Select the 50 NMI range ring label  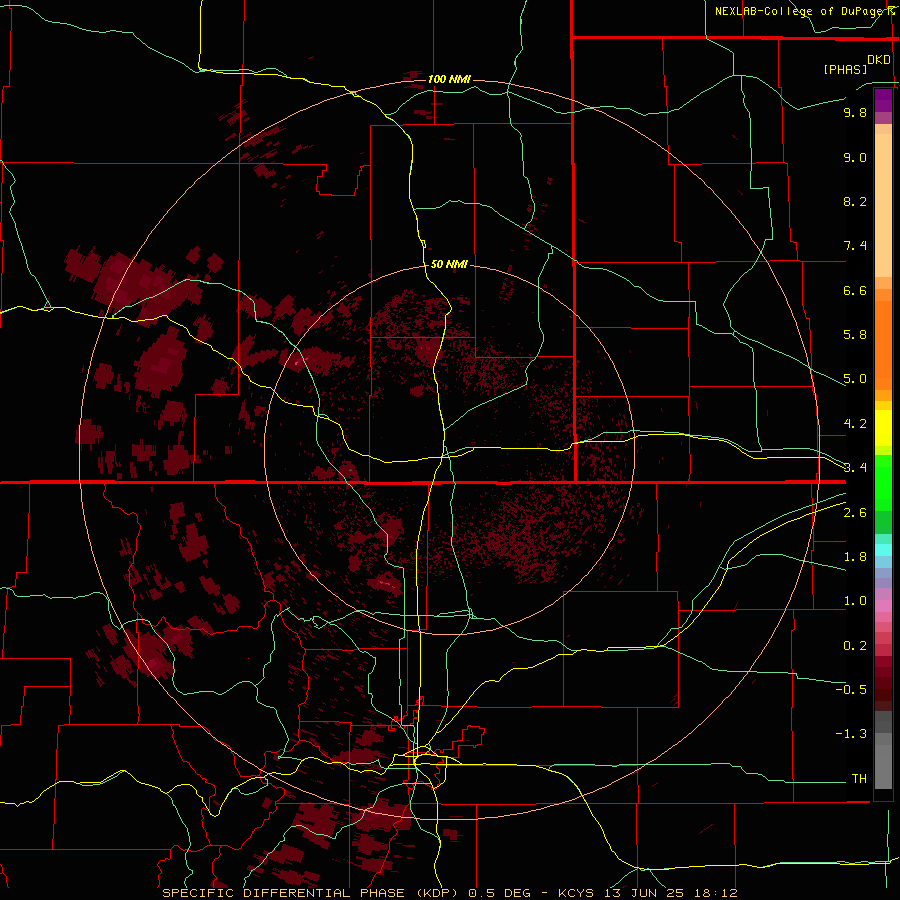pyautogui.click(x=449, y=265)
